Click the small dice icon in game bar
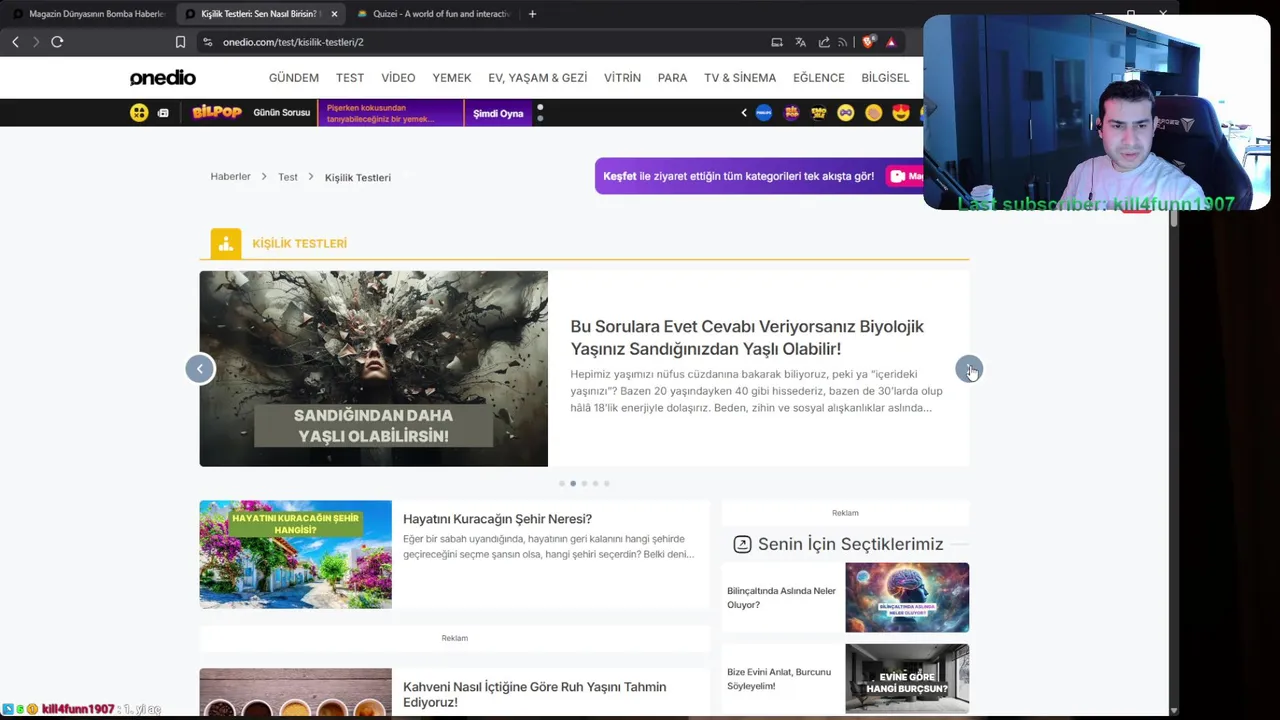The image size is (1280, 720). (163, 113)
